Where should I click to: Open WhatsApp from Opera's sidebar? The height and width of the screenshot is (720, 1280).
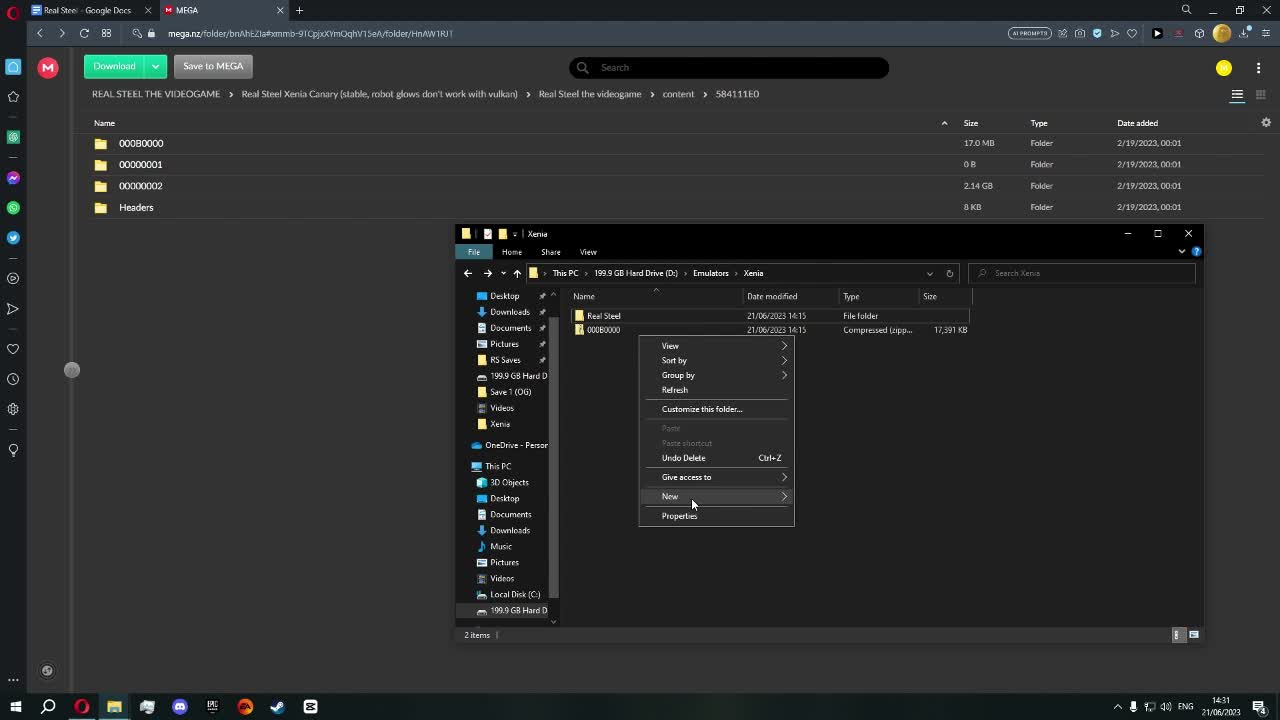pos(13,208)
